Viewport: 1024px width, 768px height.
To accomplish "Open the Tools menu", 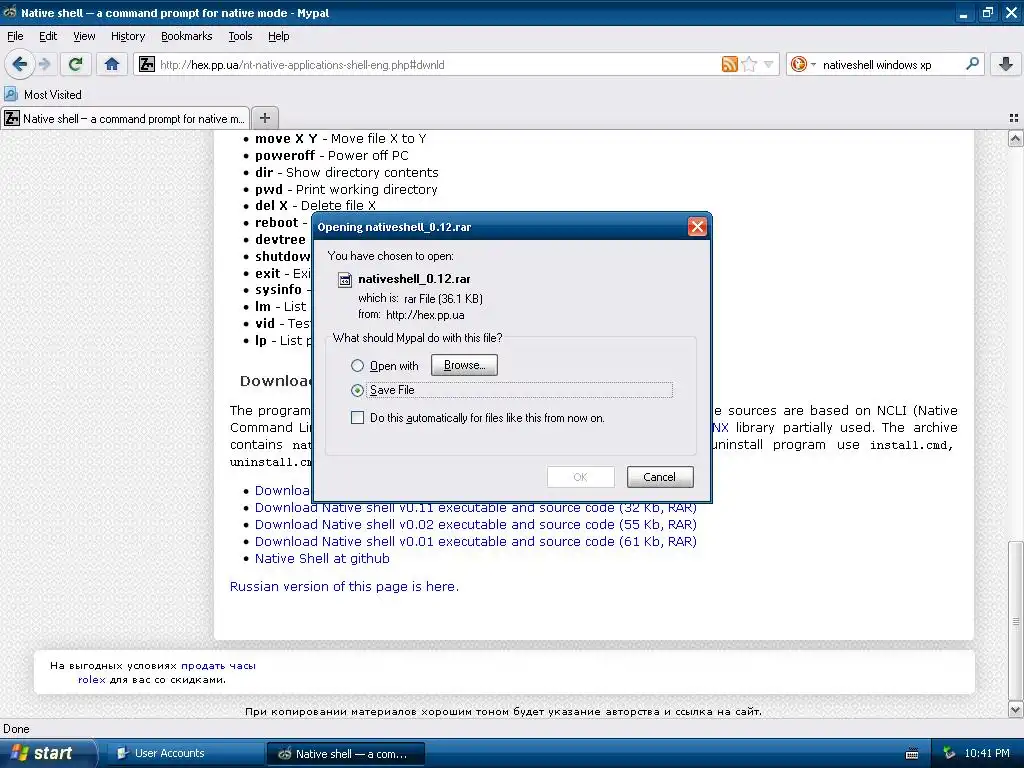I will point(240,36).
